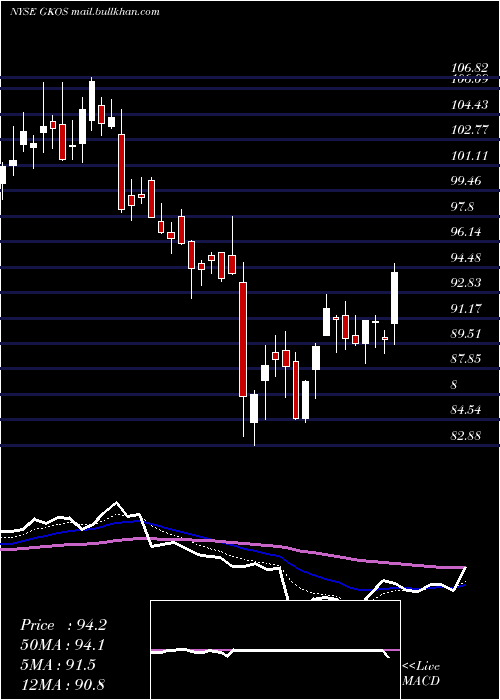Click the 97.8 price axis label

click(x=462, y=207)
